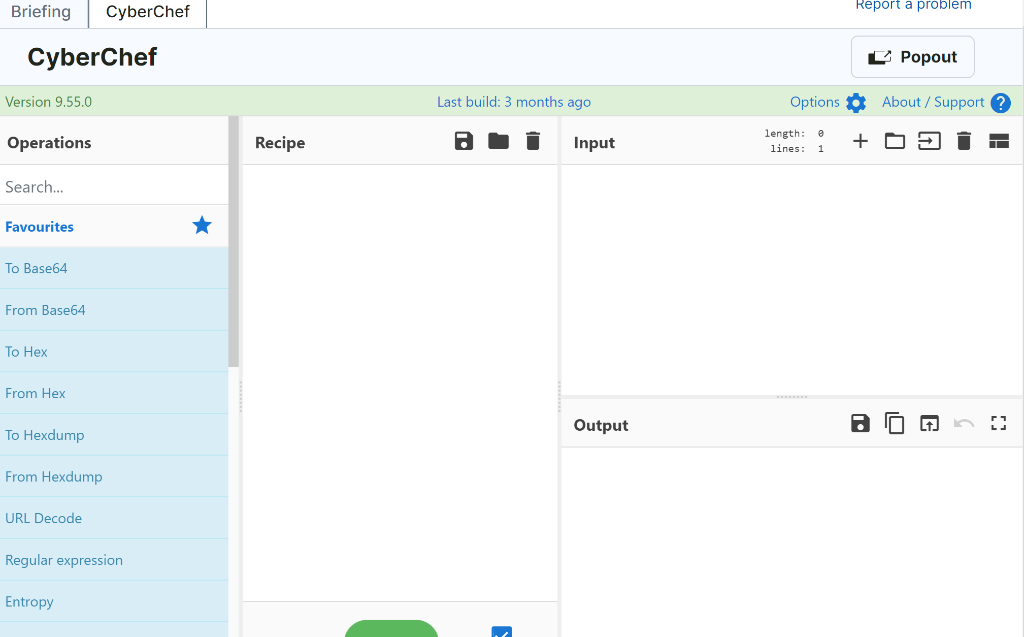Open file as input
The width and height of the screenshot is (1024, 637).
point(929,141)
